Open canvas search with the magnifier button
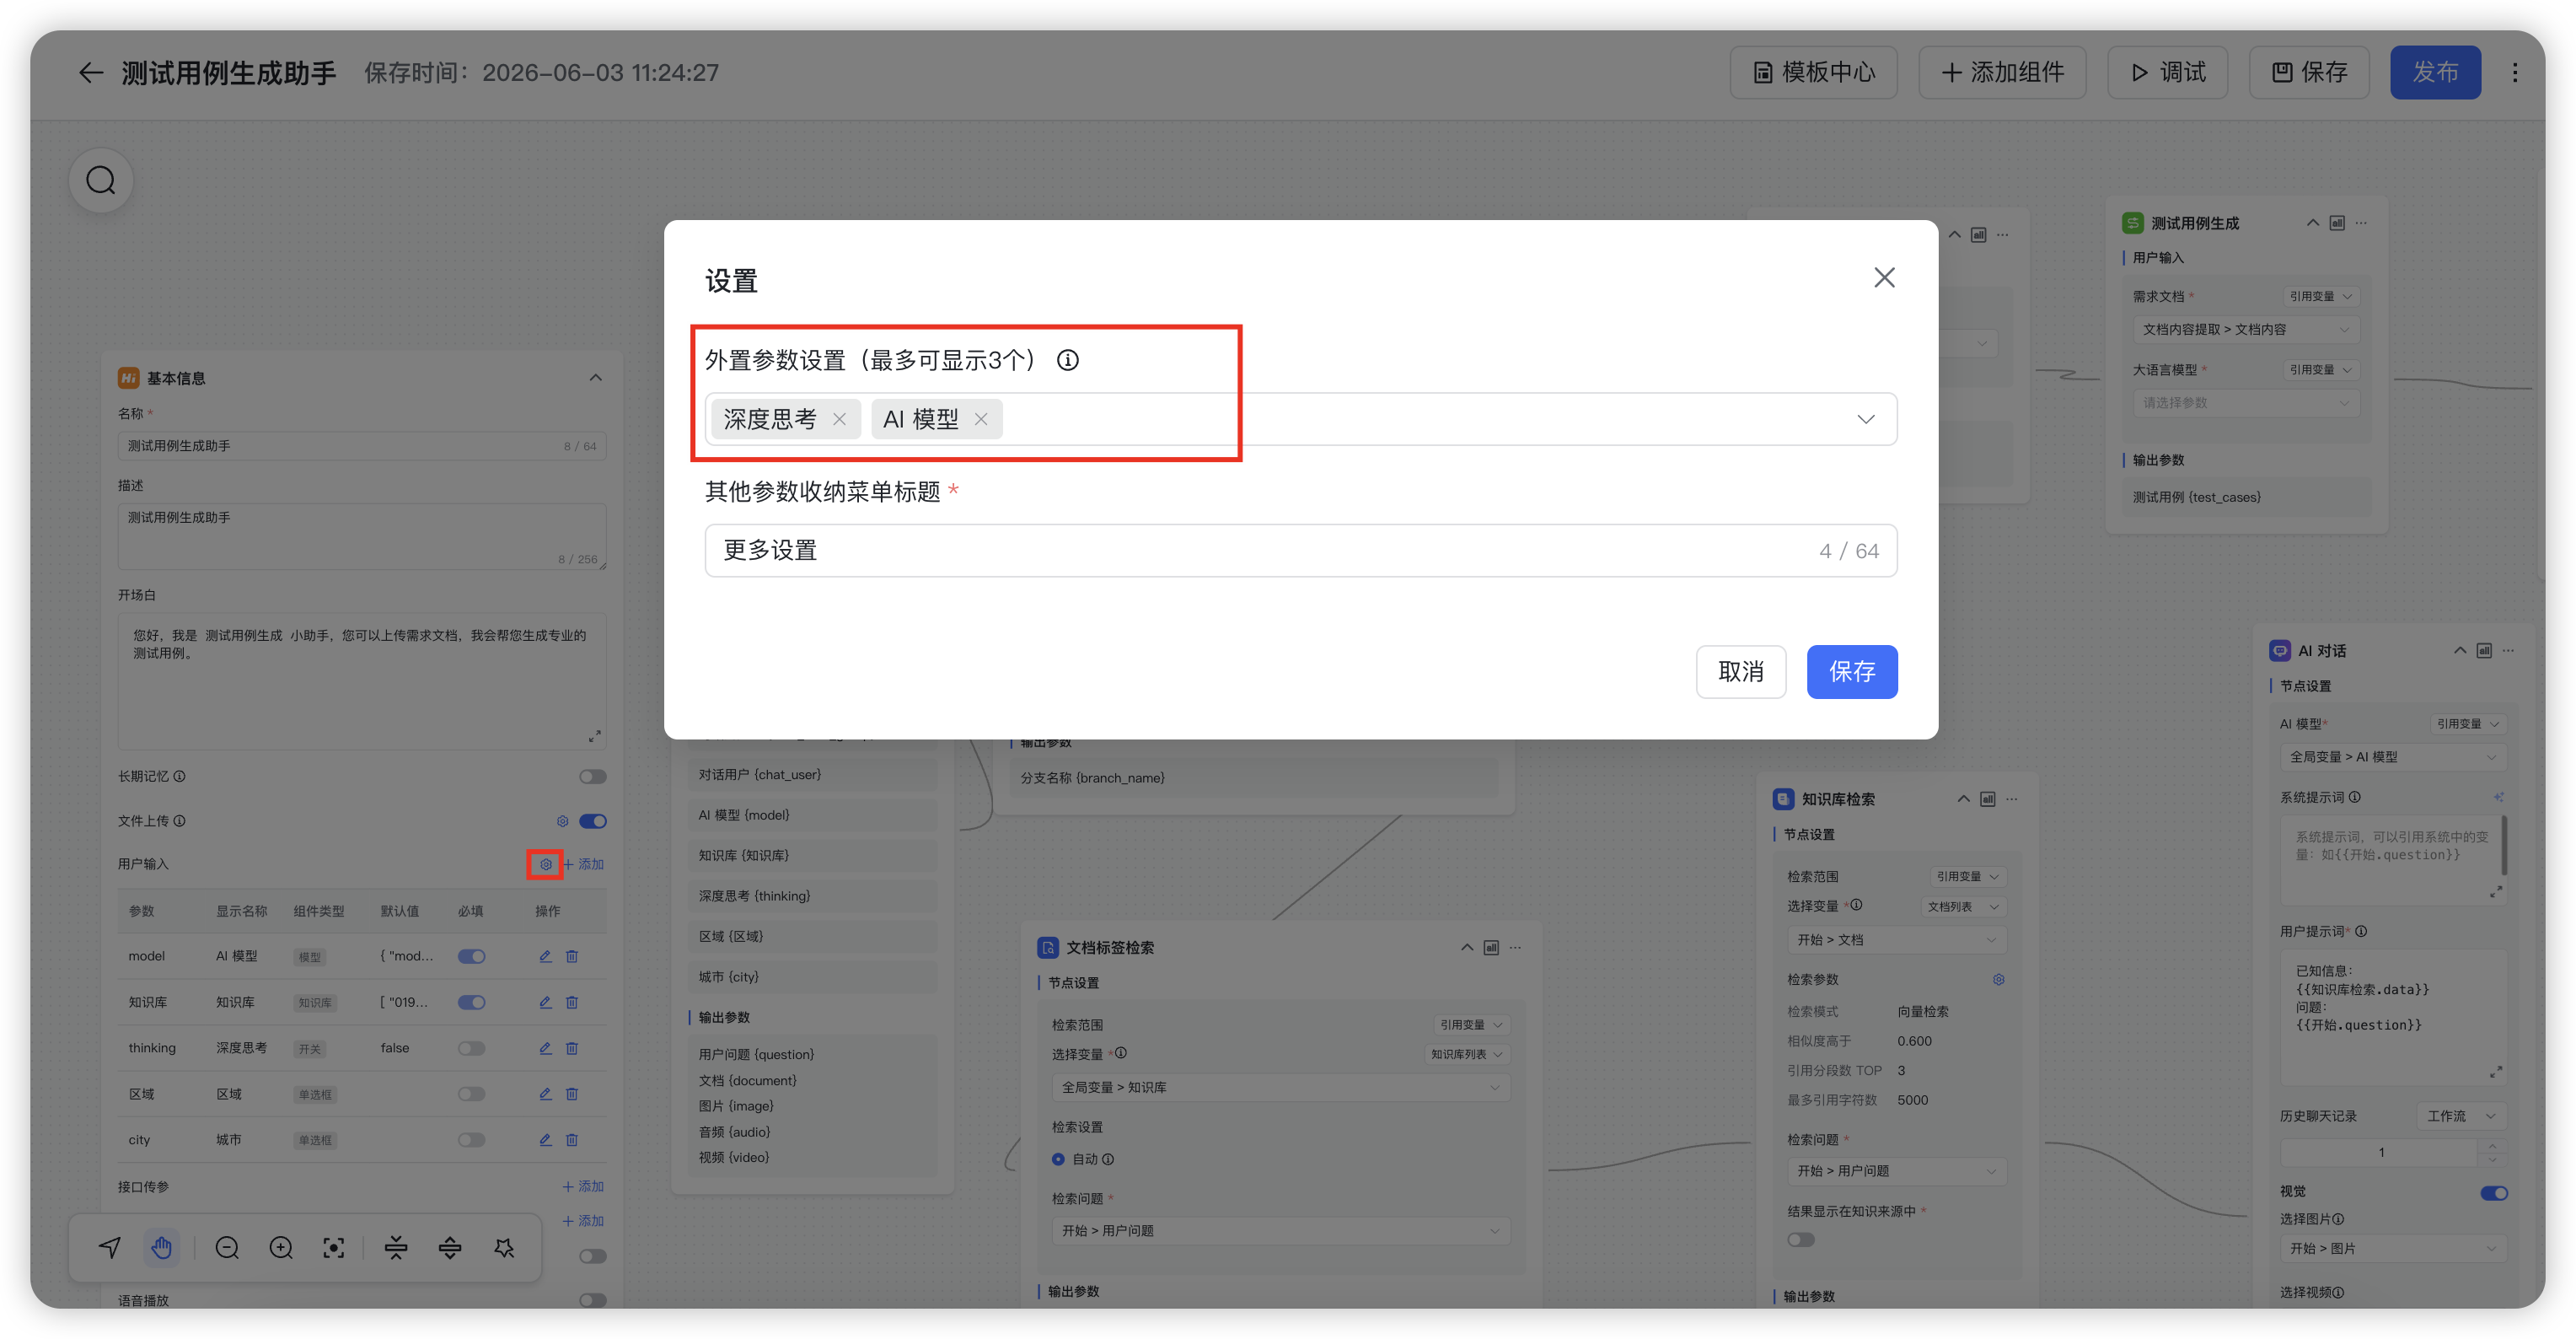Image resolution: width=2576 pixels, height=1339 pixels. (101, 180)
